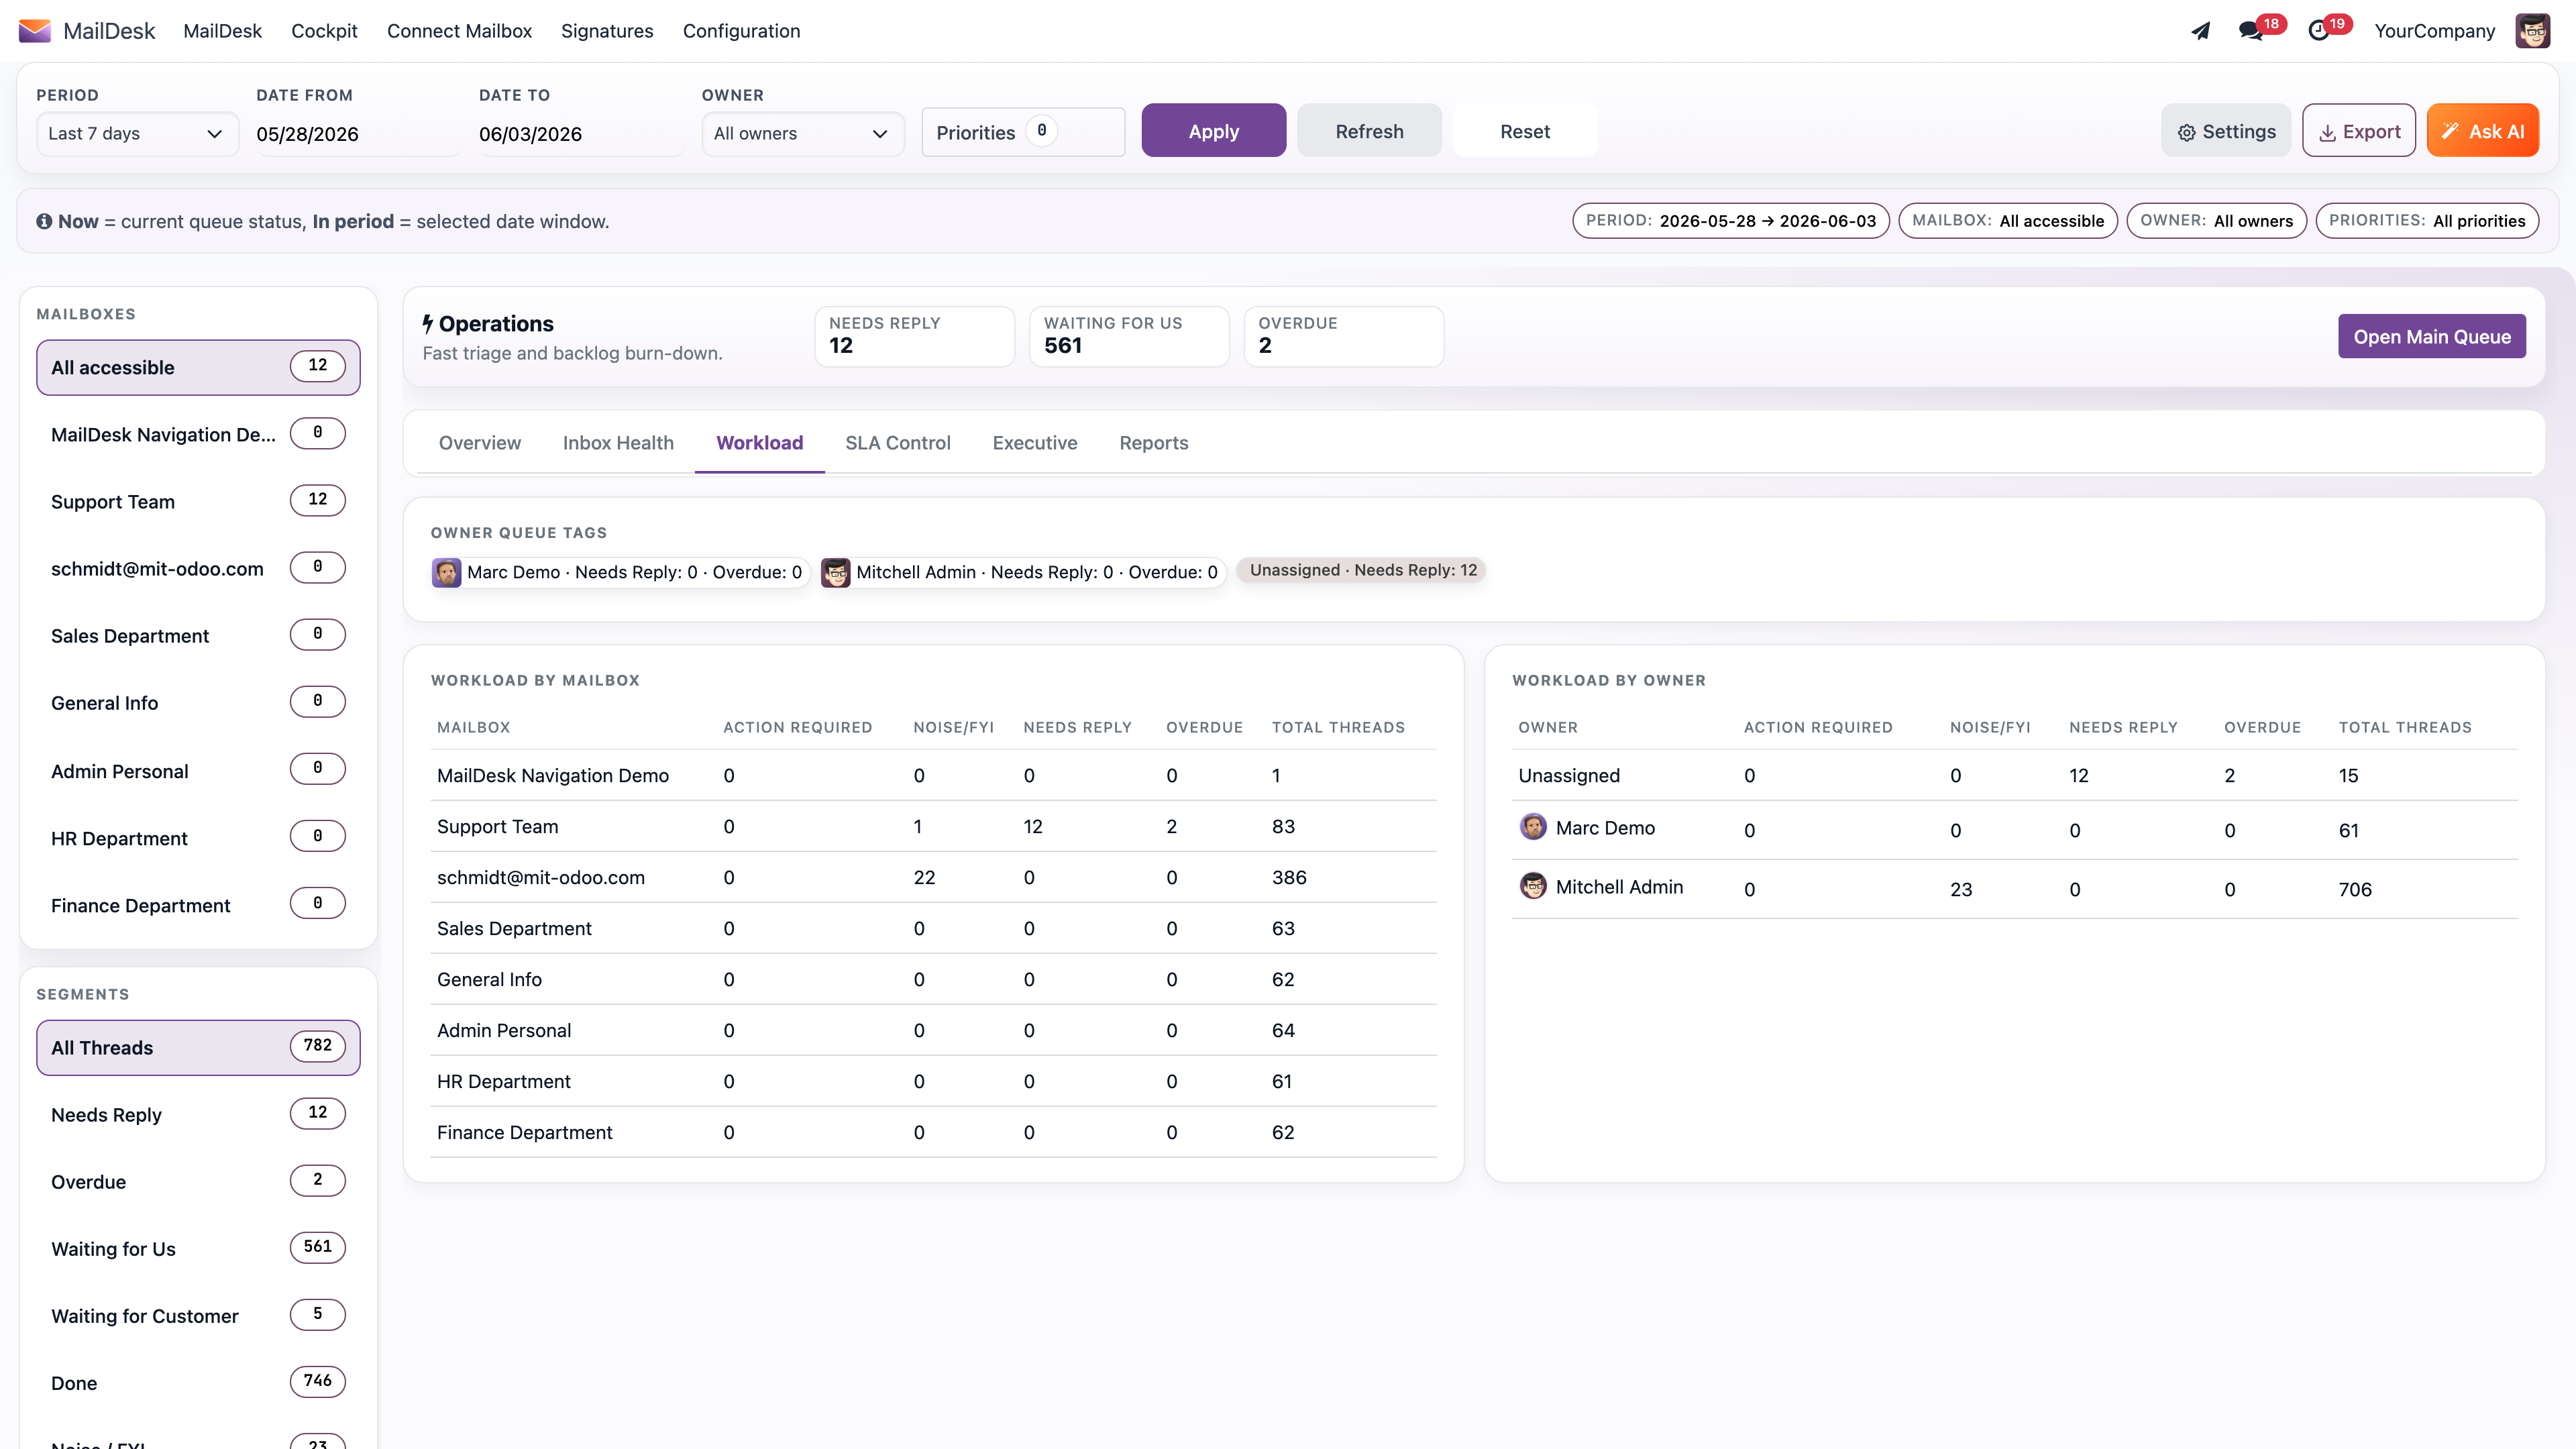
Task: Select Waiting for Customer segment
Action: pos(198,1315)
